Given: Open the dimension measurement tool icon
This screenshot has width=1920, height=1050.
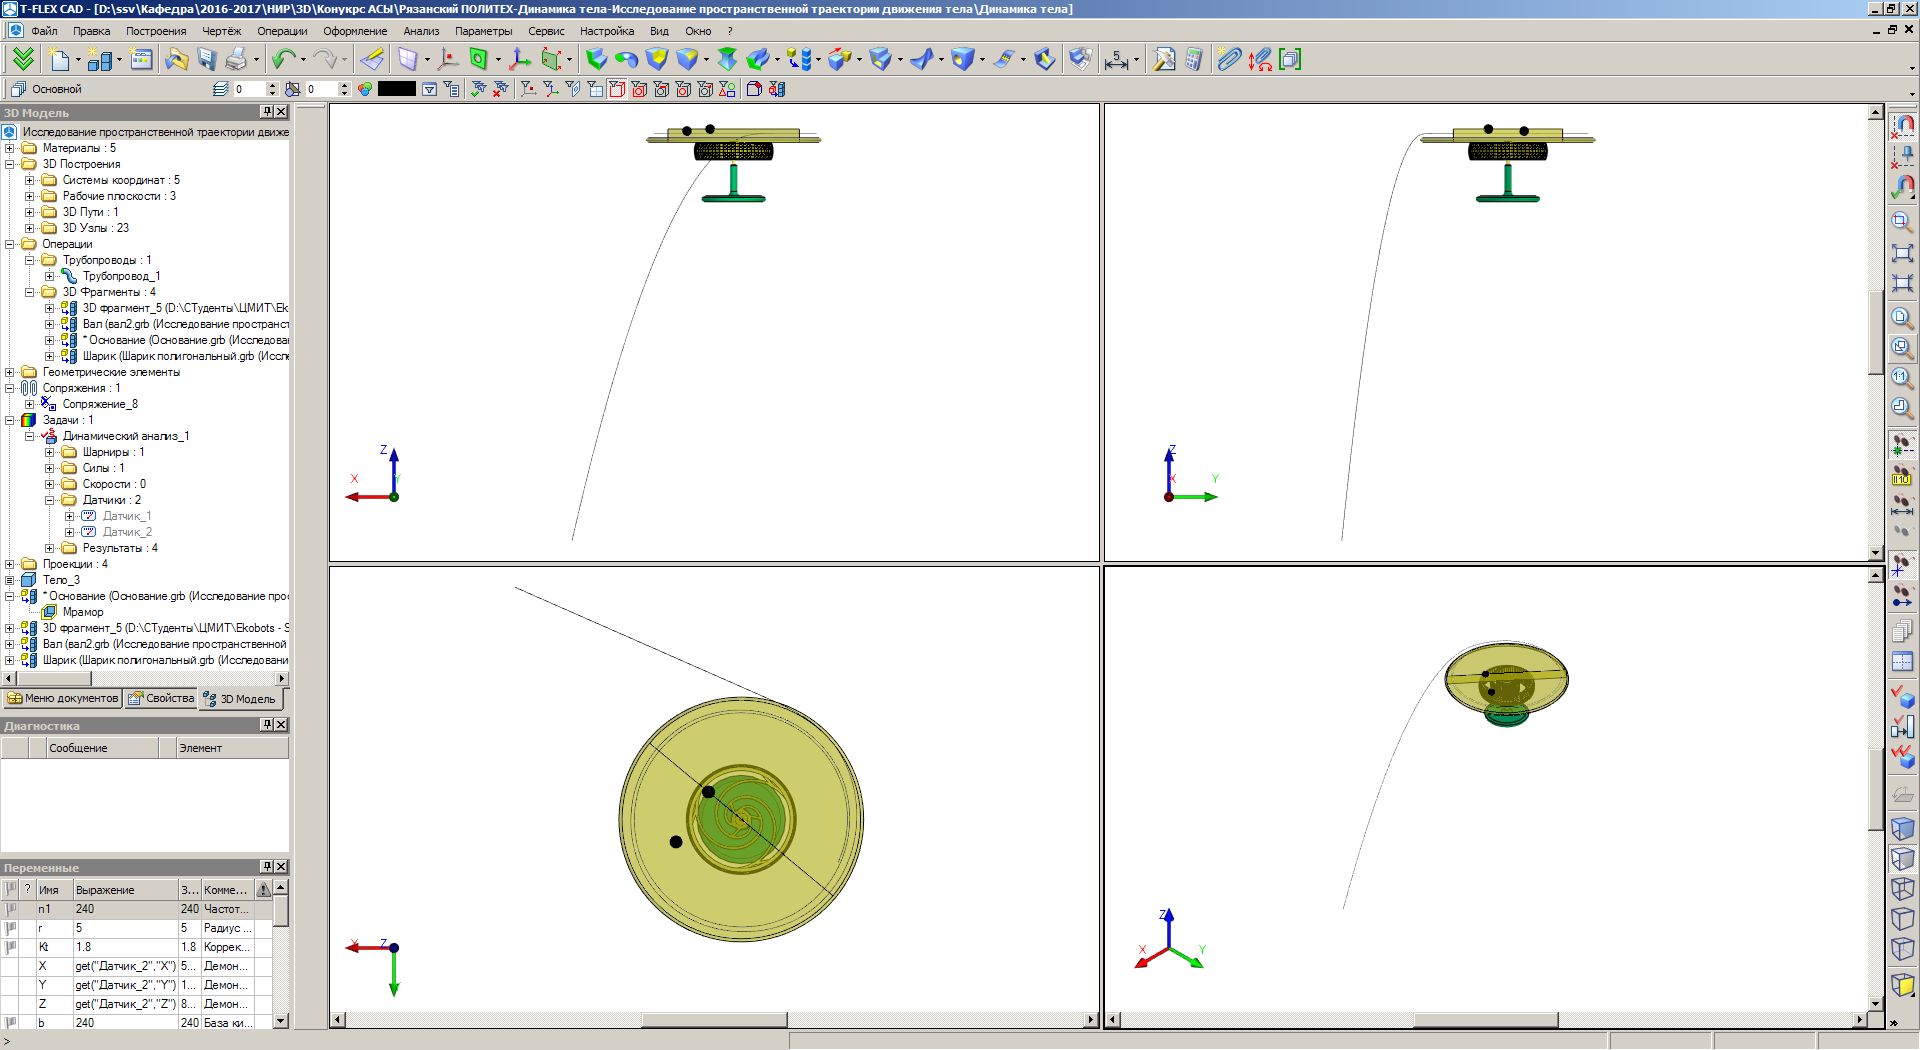Looking at the screenshot, I should [x=1116, y=59].
